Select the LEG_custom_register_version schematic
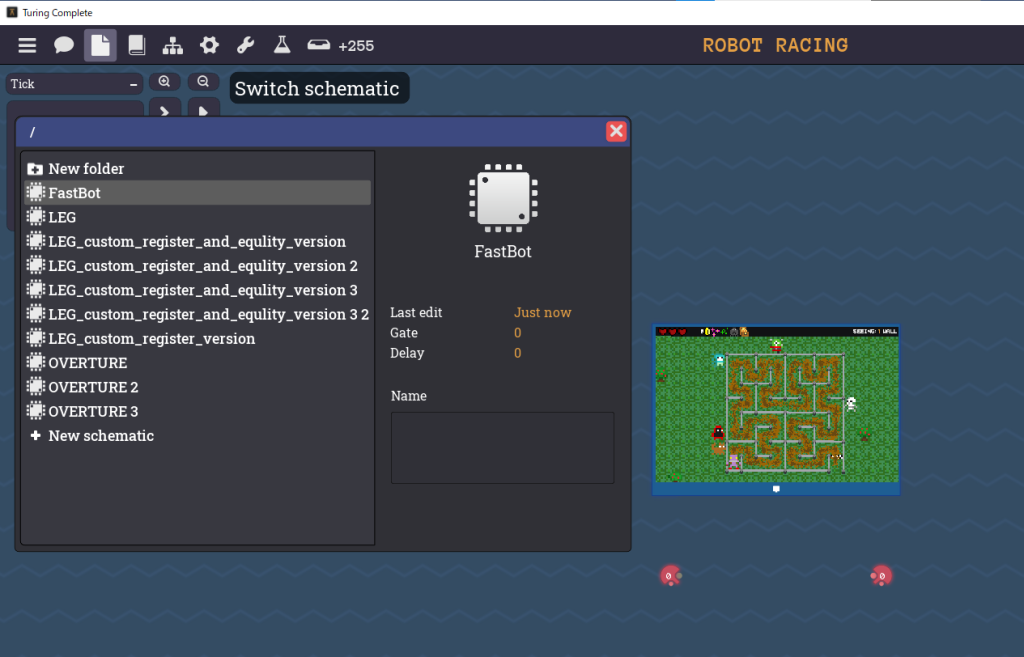The image size is (1024, 657). click(x=151, y=339)
